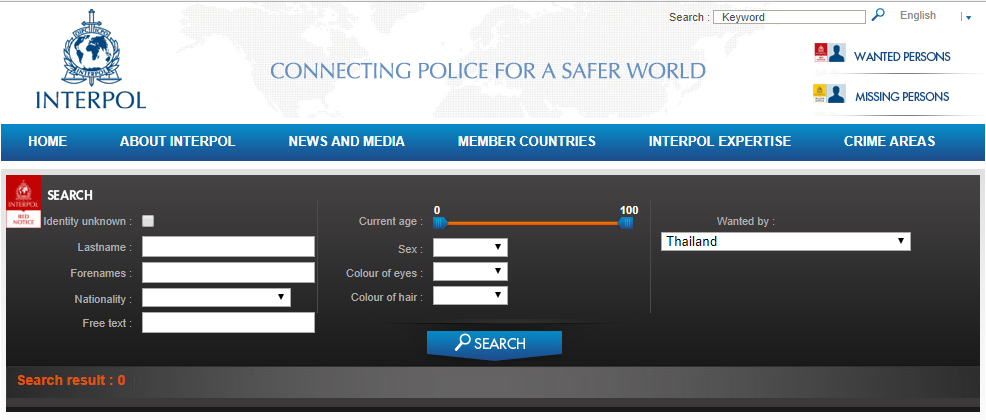Focus the Lastname input field
Viewport: 986px width, 420px height.
click(x=228, y=247)
